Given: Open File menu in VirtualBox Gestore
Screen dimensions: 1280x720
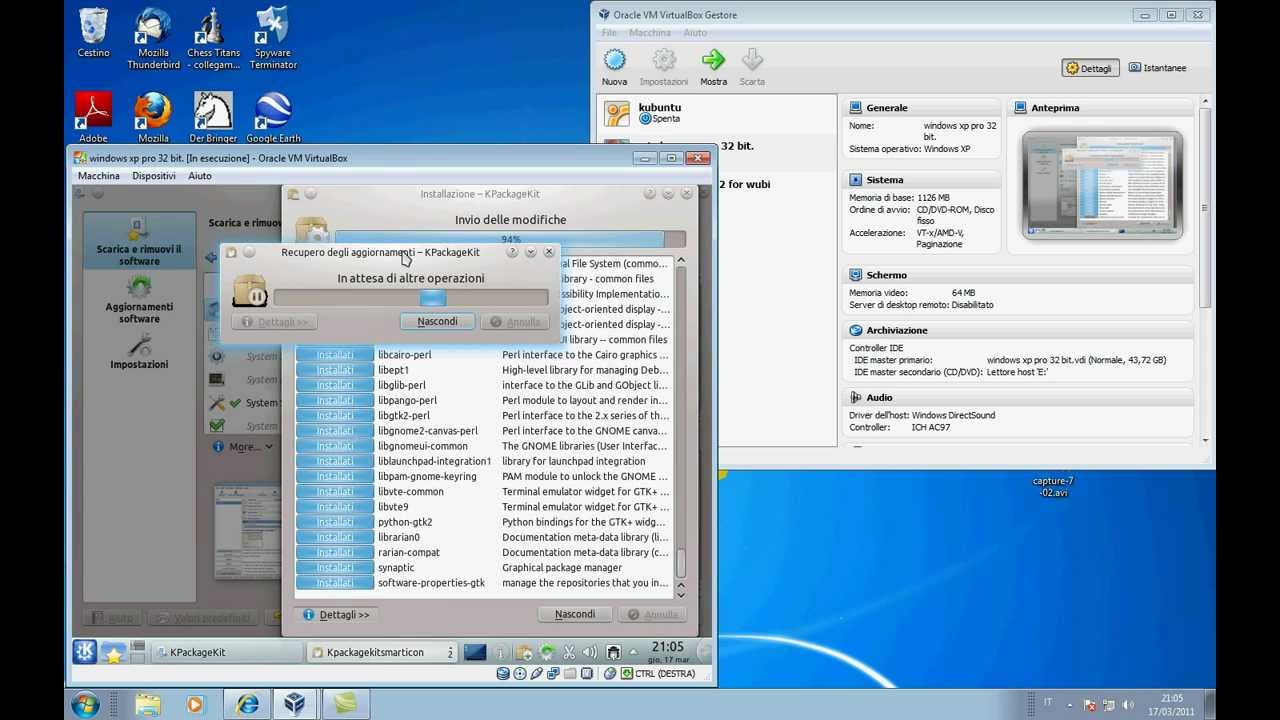Looking at the screenshot, I should point(609,33).
